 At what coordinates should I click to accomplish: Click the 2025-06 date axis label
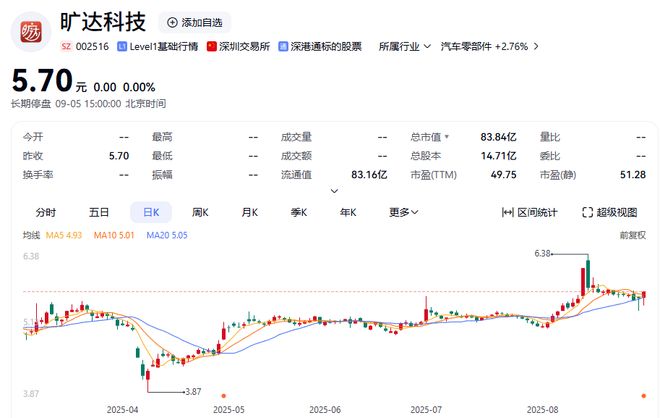[x=325, y=410]
